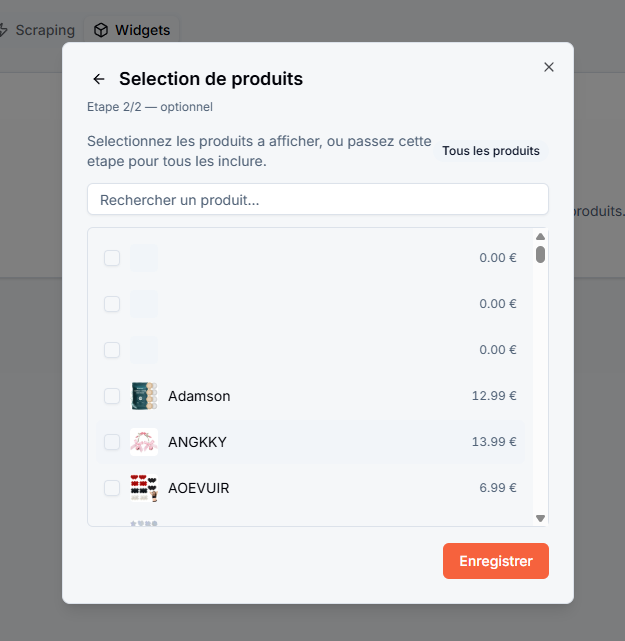Switch to the Widgets tab

(x=132, y=30)
